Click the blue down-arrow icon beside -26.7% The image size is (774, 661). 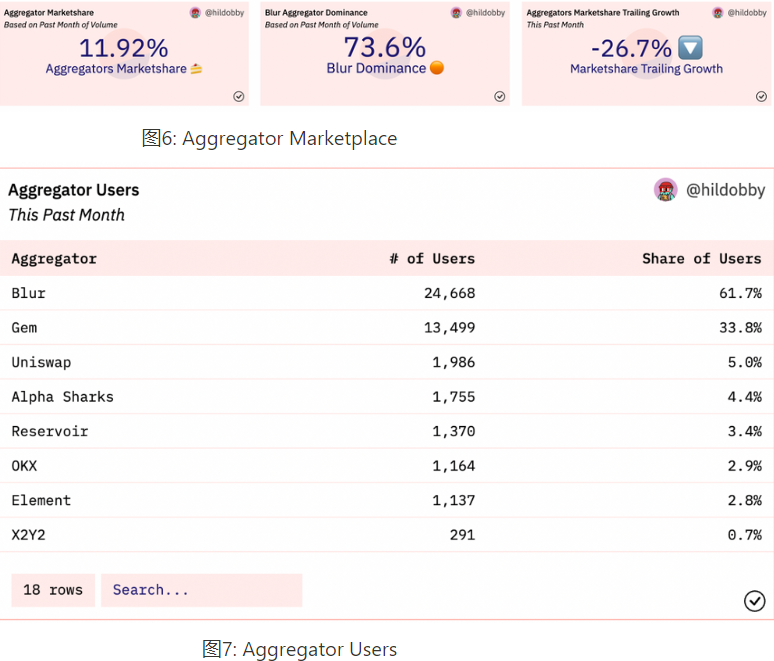(690, 48)
